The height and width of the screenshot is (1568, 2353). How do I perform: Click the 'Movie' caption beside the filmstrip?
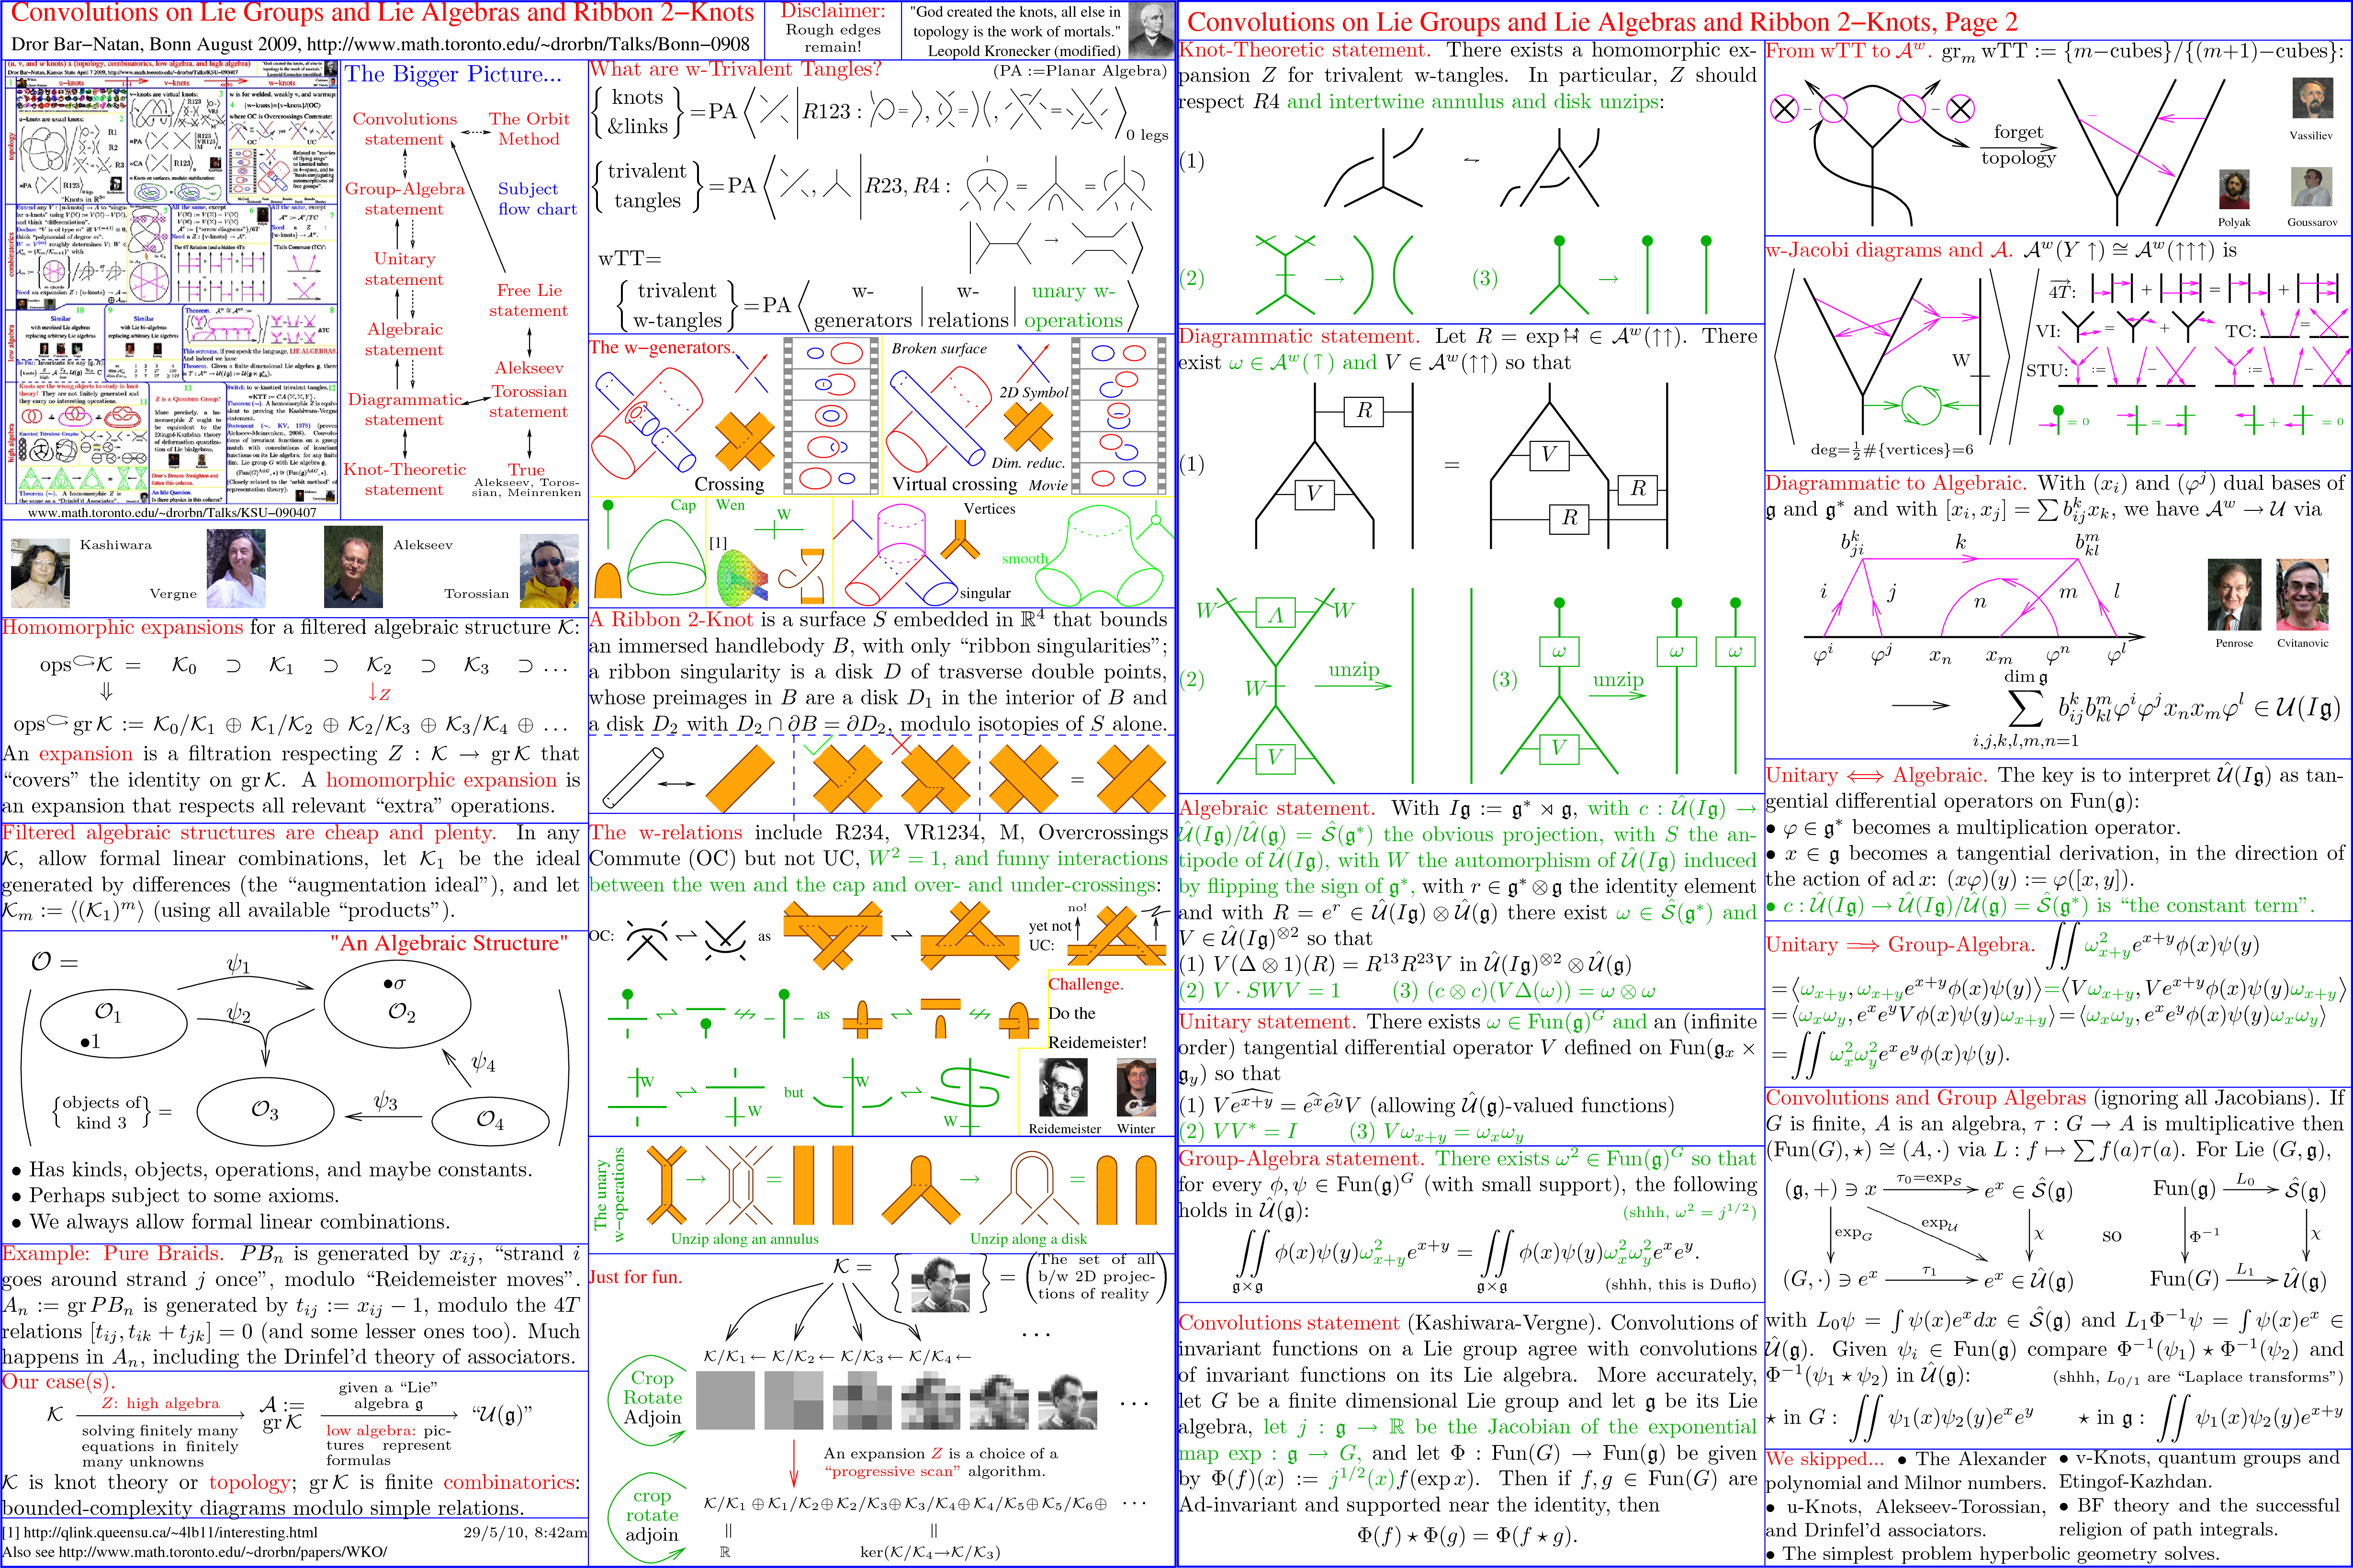coord(1048,485)
